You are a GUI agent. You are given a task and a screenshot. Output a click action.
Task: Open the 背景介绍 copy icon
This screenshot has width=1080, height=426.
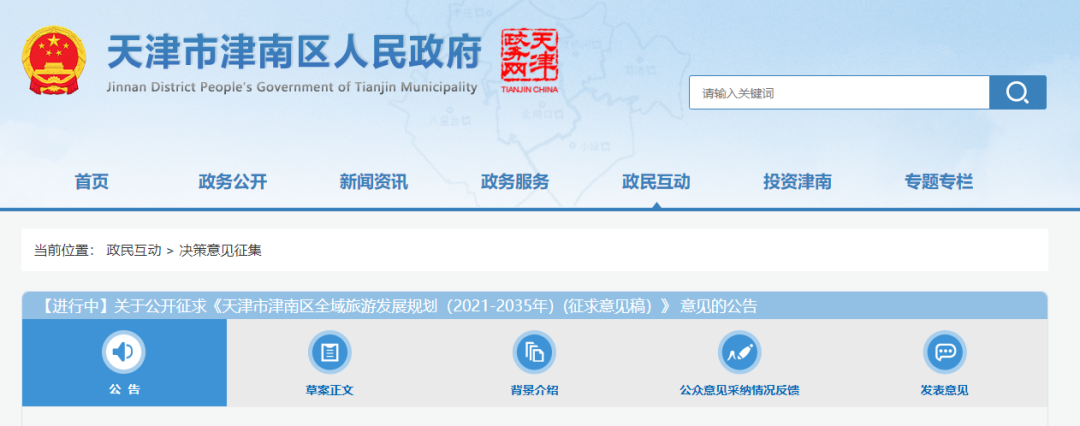point(534,353)
